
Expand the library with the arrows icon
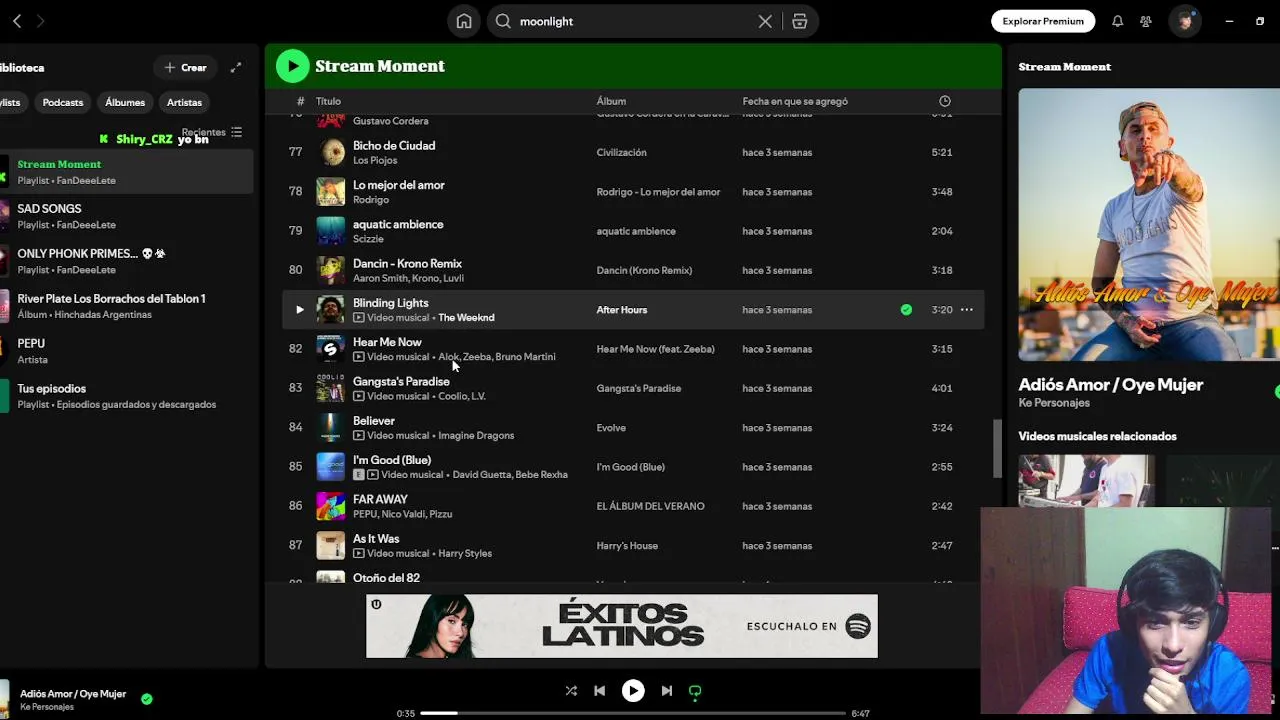click(236, 68)
